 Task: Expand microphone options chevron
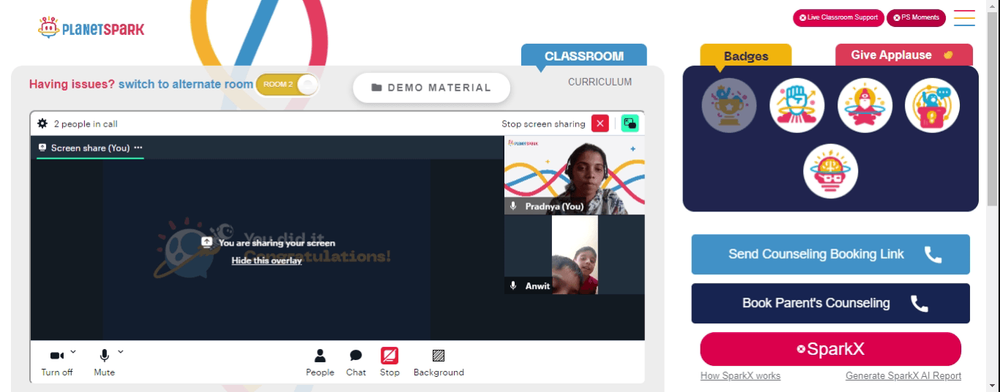(x=121, y=351)
